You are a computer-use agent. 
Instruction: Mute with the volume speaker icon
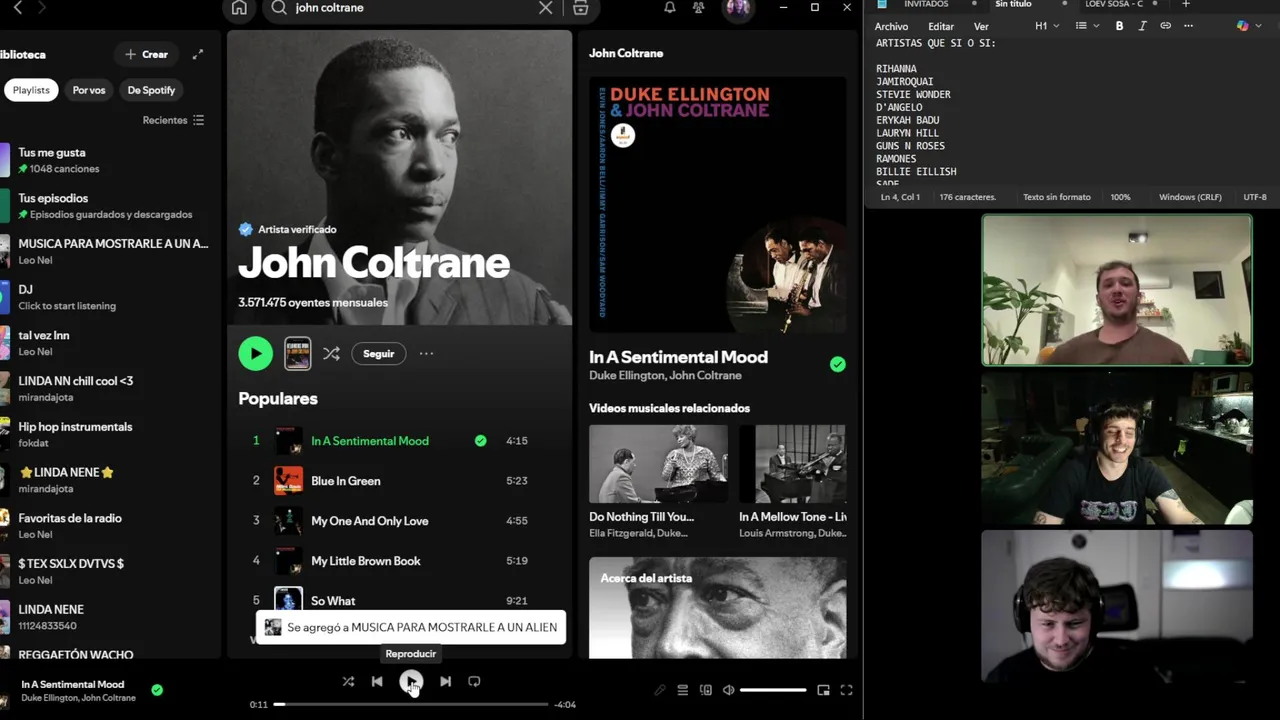(x=729, y=690)
